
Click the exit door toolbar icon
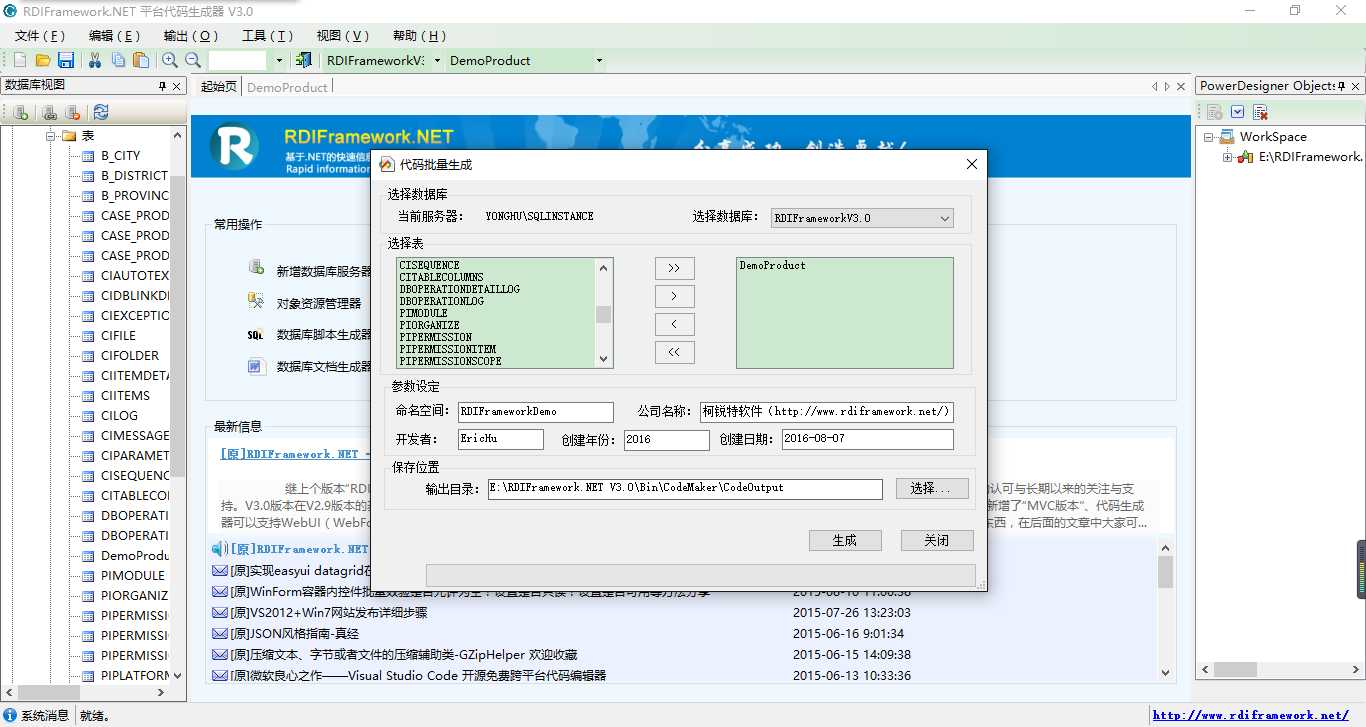pyautogui.click(x=304, y=60)
